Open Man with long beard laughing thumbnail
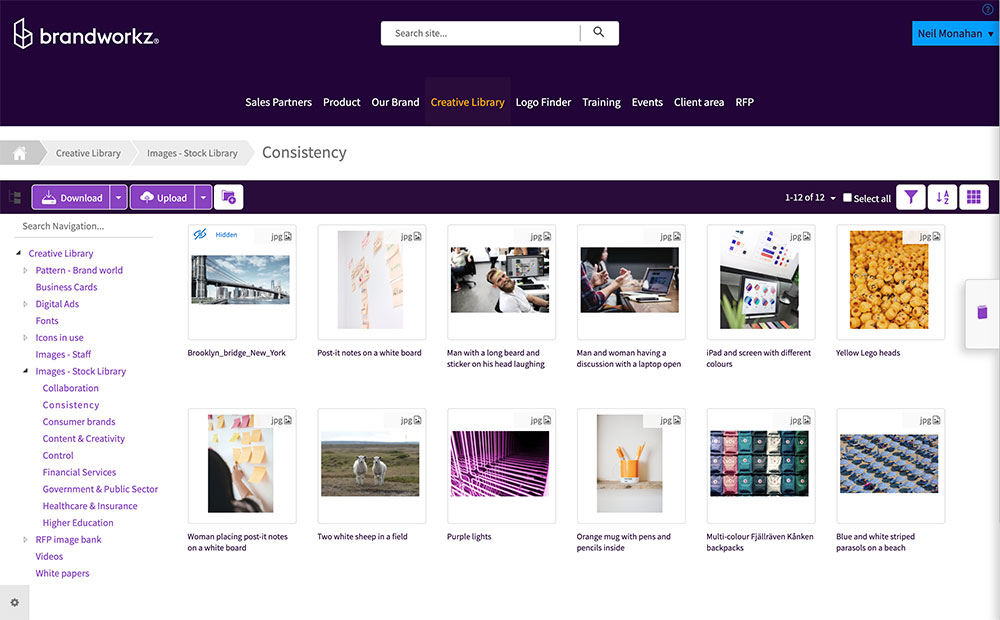The width and height of the screenshot is (1000, 620). (x=500, y=279)
